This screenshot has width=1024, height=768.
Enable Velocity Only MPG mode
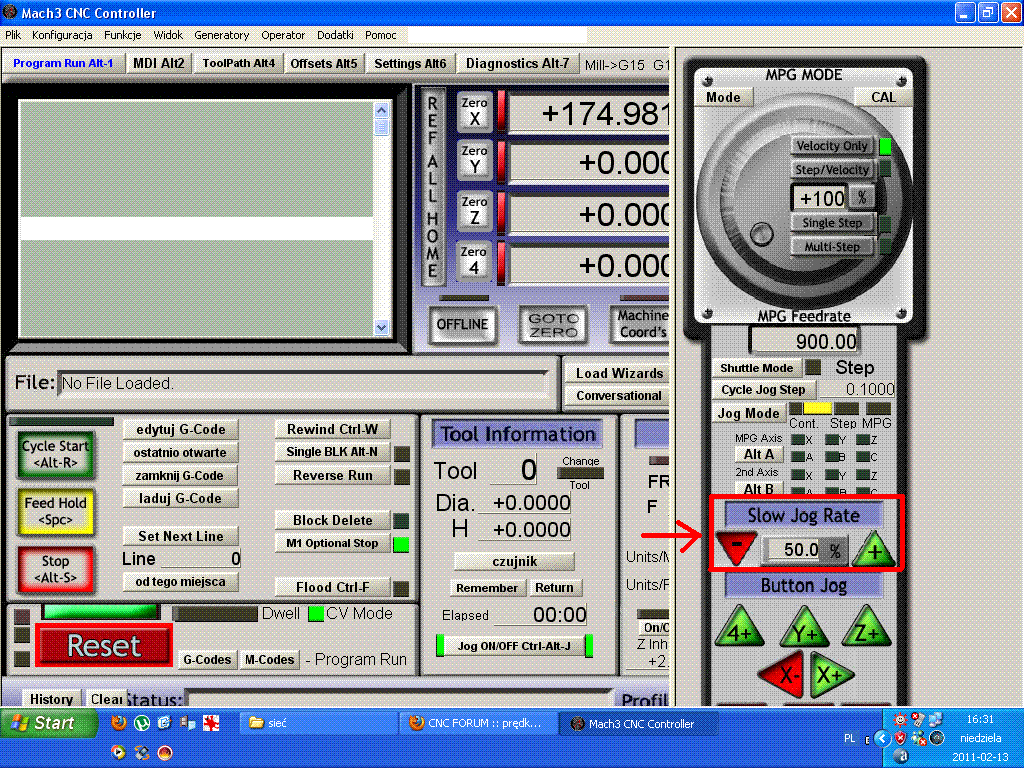831,146
